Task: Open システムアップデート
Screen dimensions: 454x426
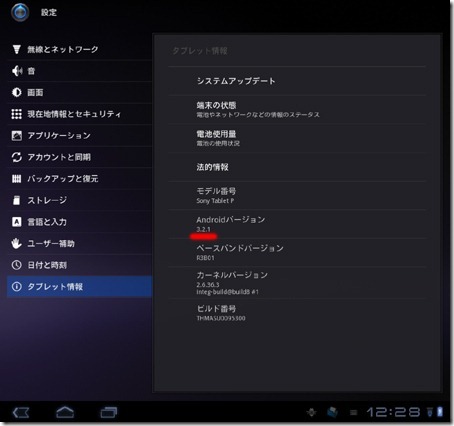Action: coord(297,81)
